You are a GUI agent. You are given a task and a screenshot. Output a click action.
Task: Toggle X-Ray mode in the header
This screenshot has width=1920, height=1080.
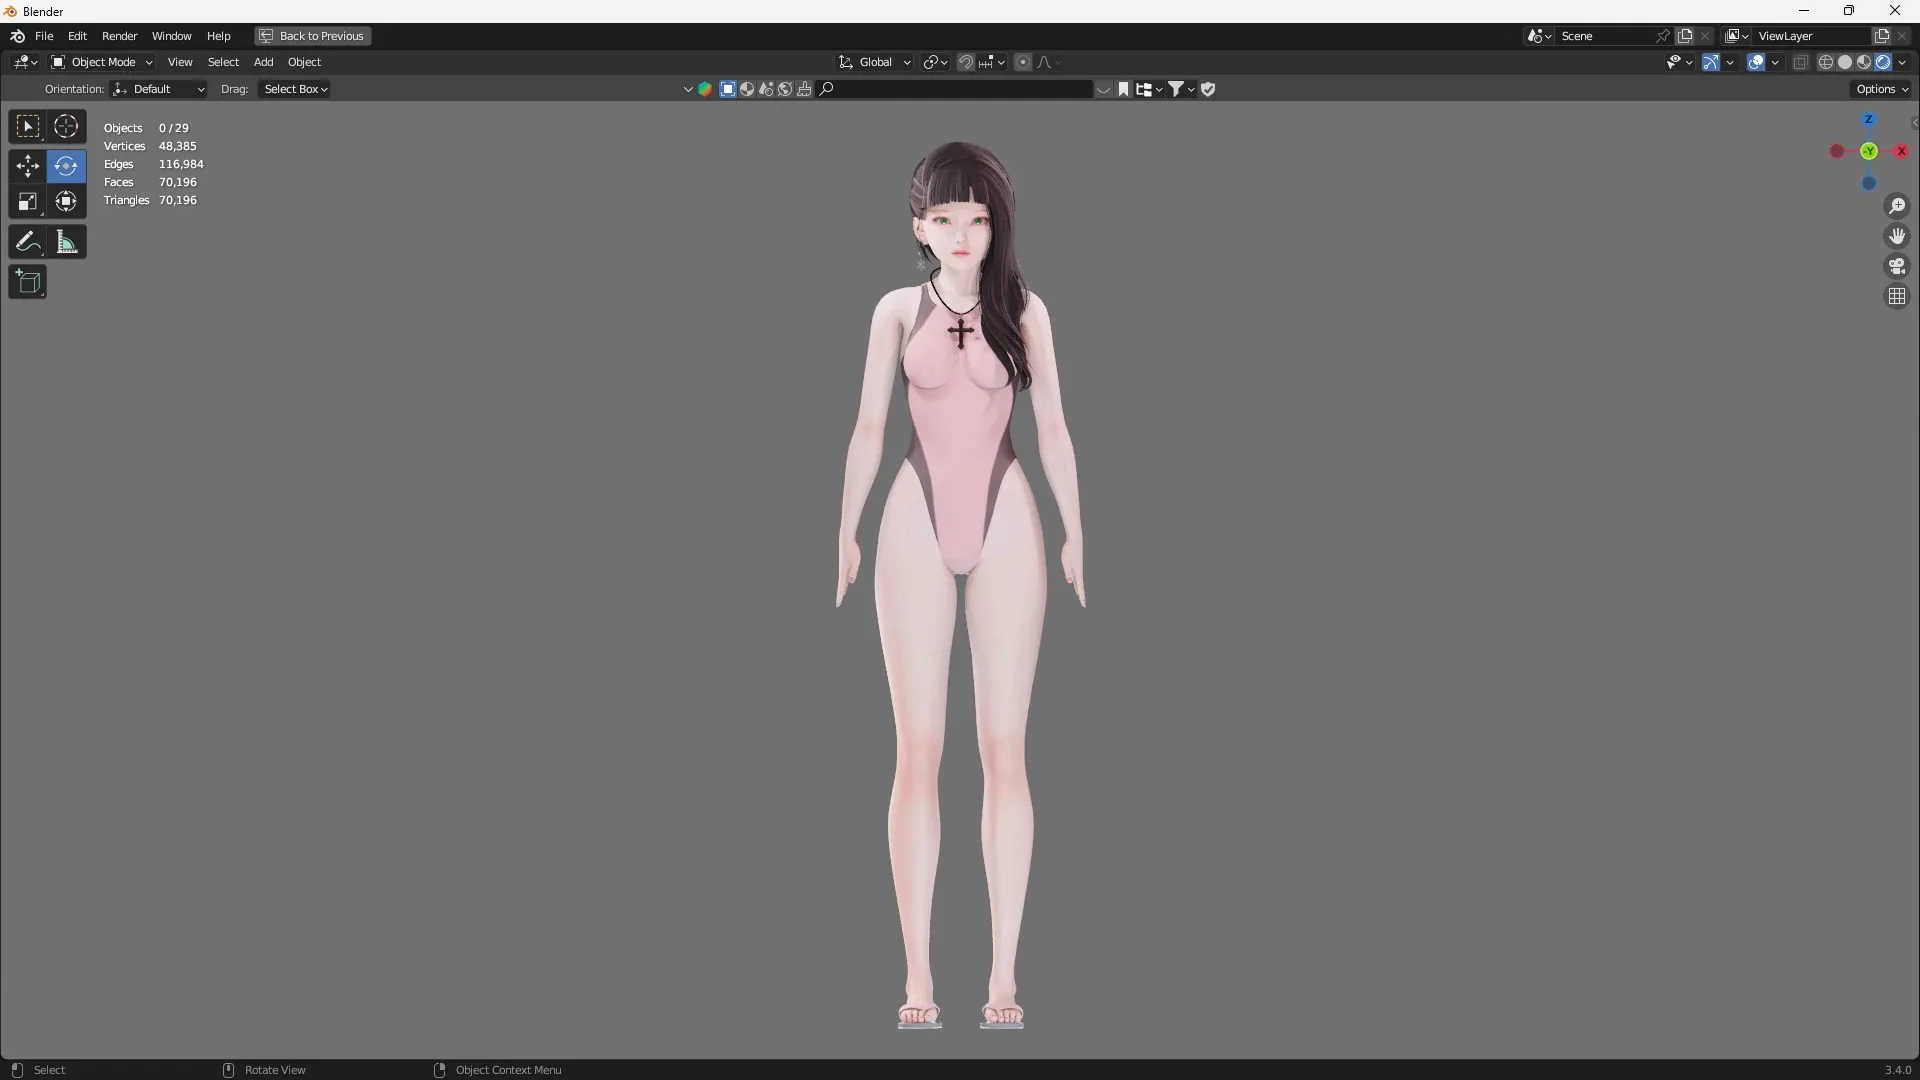point(1800,61)
